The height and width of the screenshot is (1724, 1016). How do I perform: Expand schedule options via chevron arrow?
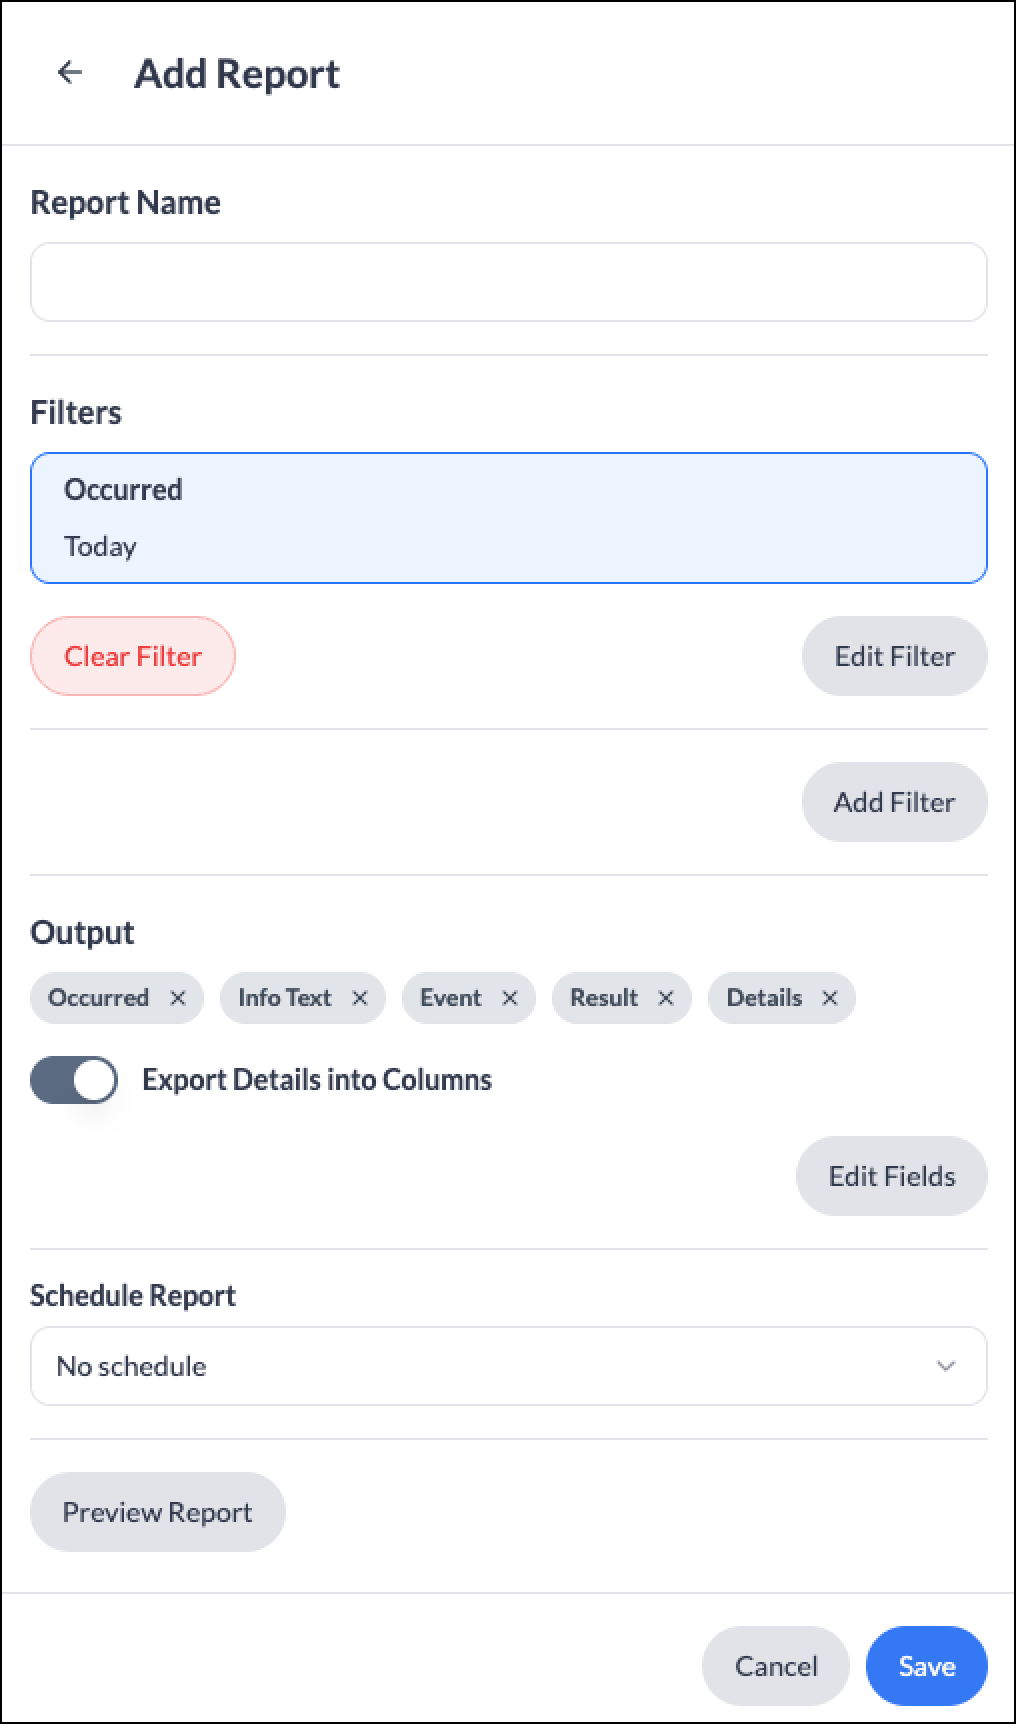(946, 1366)
